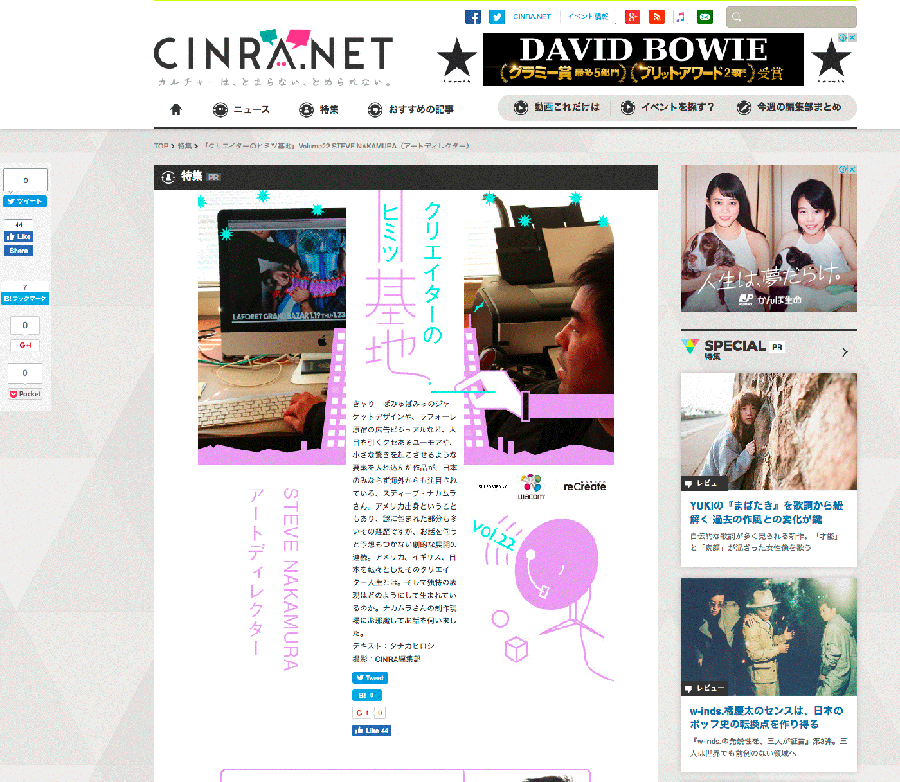
Task: Open the ニュース menu item
Action: pos(241,109)
